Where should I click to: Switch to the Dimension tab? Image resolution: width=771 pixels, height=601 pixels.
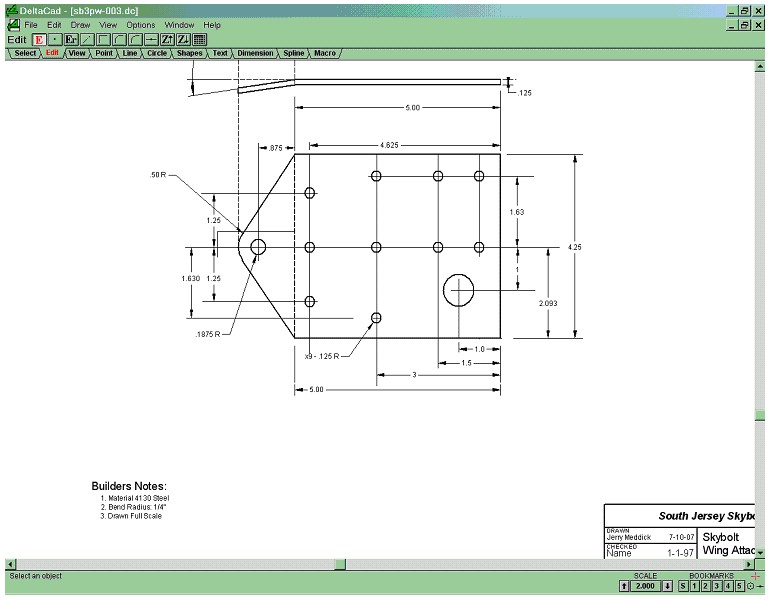click(x=255, y=53)
